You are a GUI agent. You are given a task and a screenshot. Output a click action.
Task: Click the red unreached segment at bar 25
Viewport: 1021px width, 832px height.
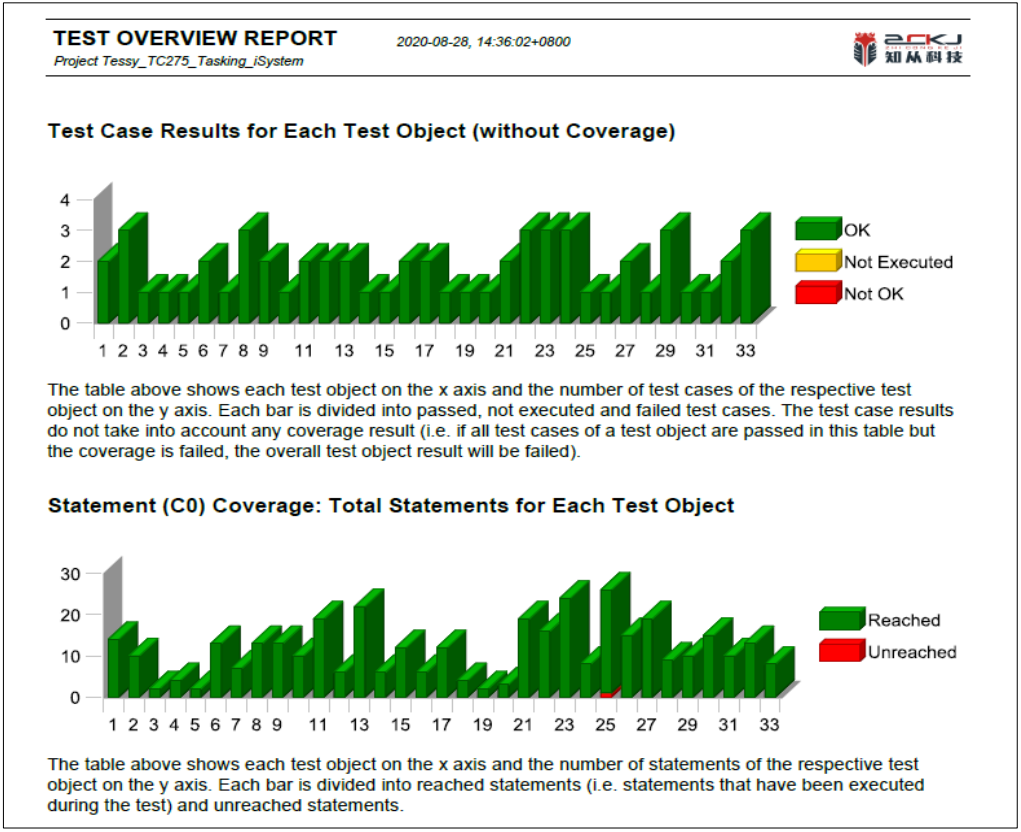click(608, 692)
